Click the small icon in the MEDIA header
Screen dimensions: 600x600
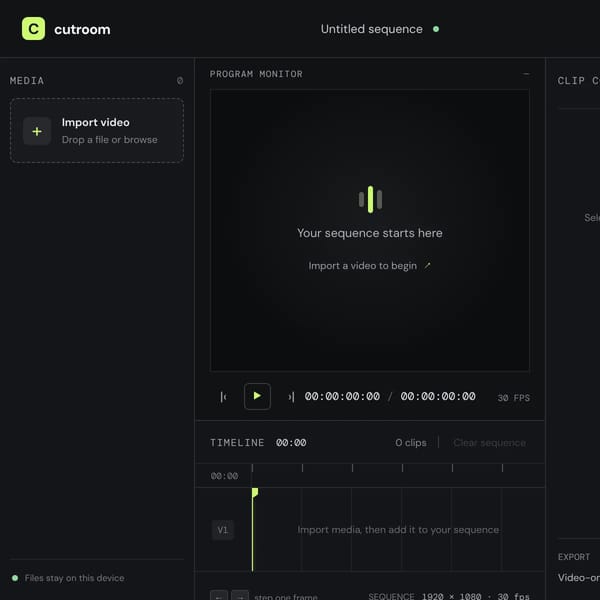click(x=179, y=81)
